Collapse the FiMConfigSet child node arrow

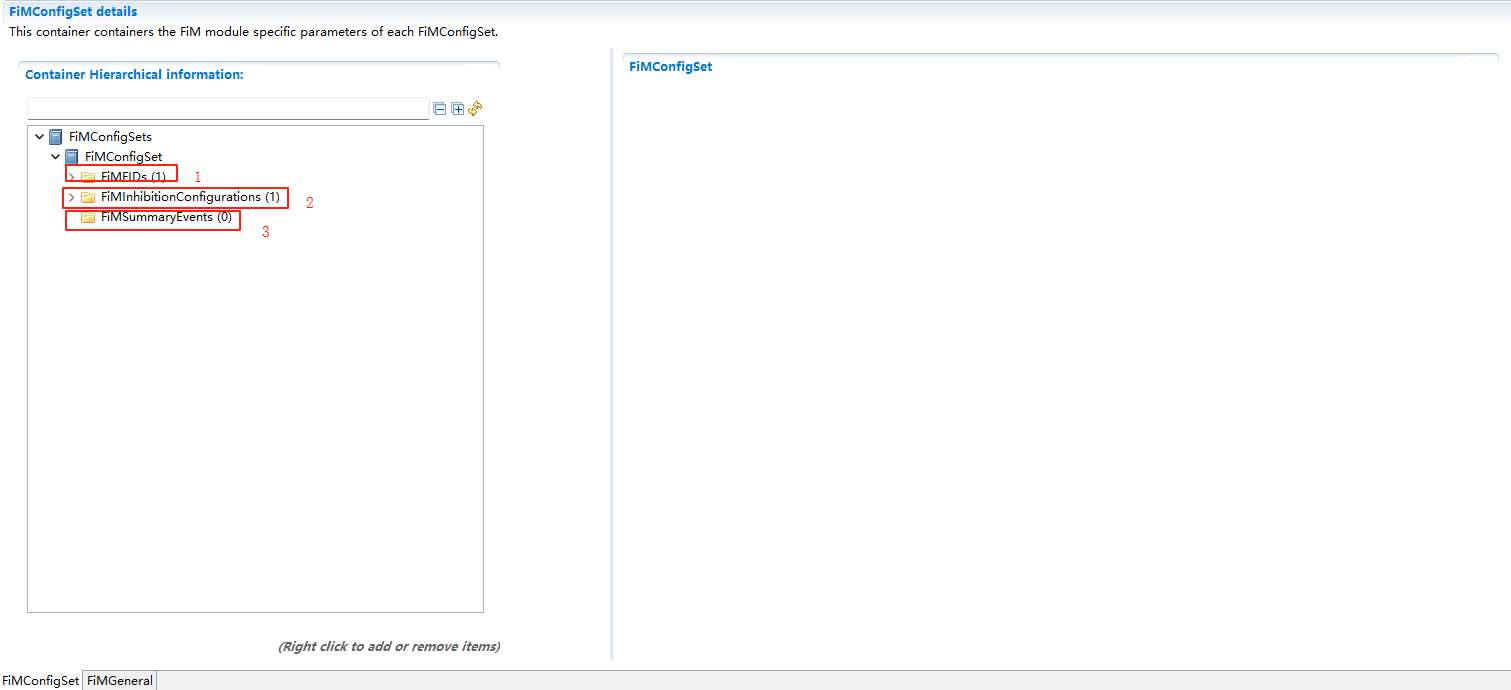56,157
